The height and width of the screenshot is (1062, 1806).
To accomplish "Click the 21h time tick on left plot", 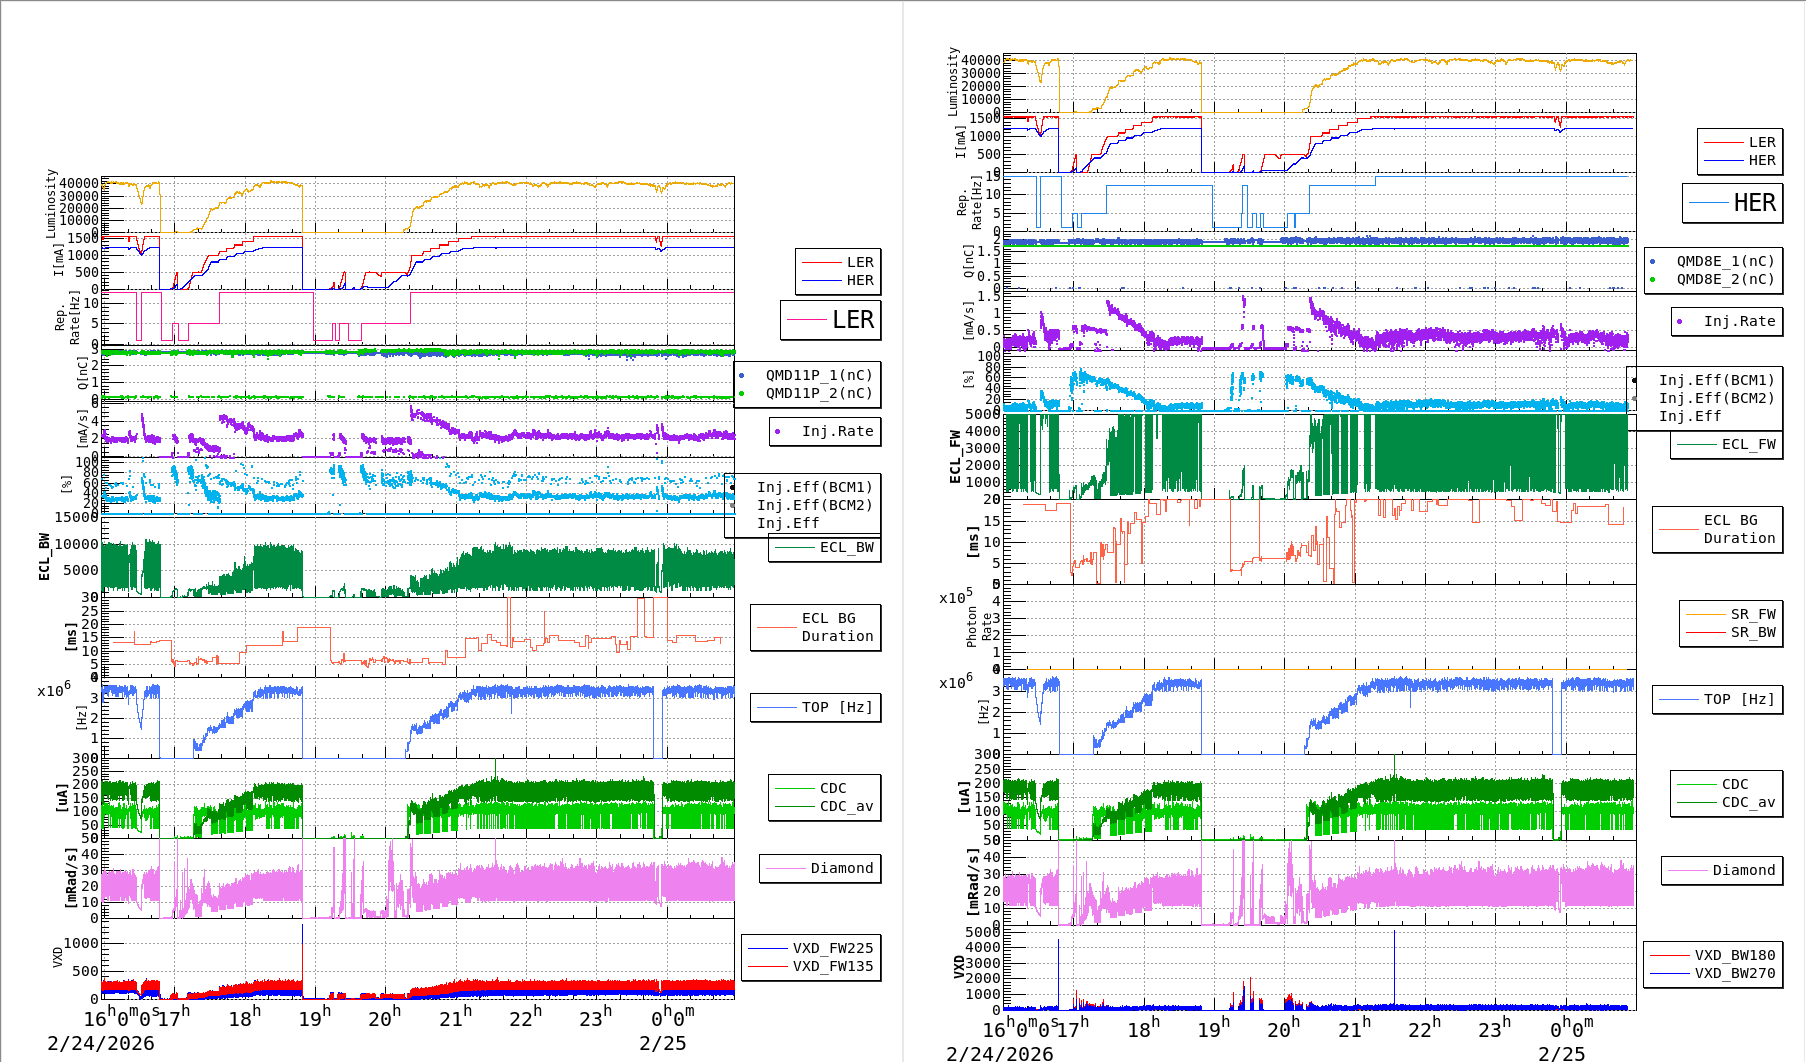I will (x=455, y=1018).
